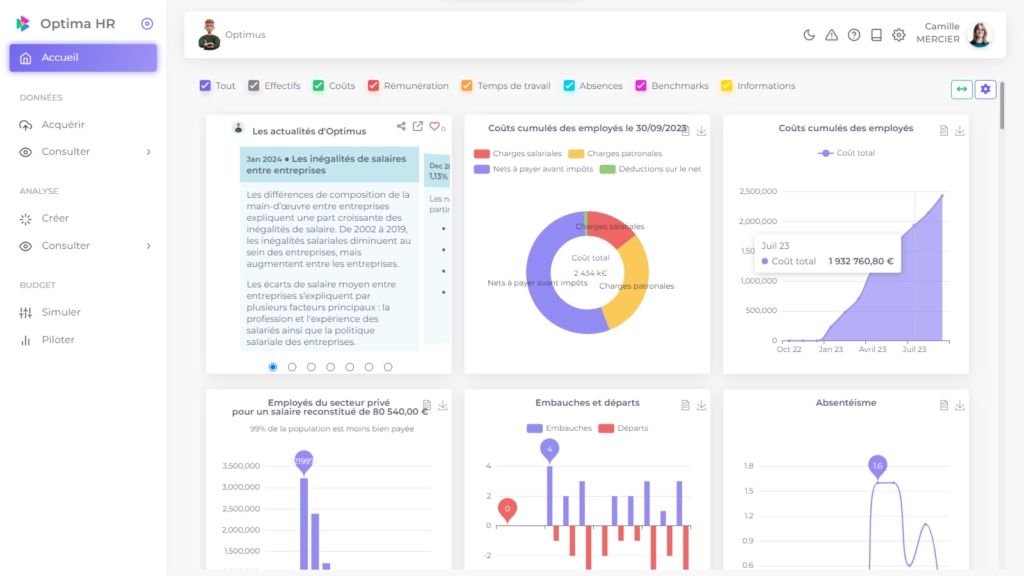Toggle dark mode moon icon

pyautogui.click(x=809, y=35)
